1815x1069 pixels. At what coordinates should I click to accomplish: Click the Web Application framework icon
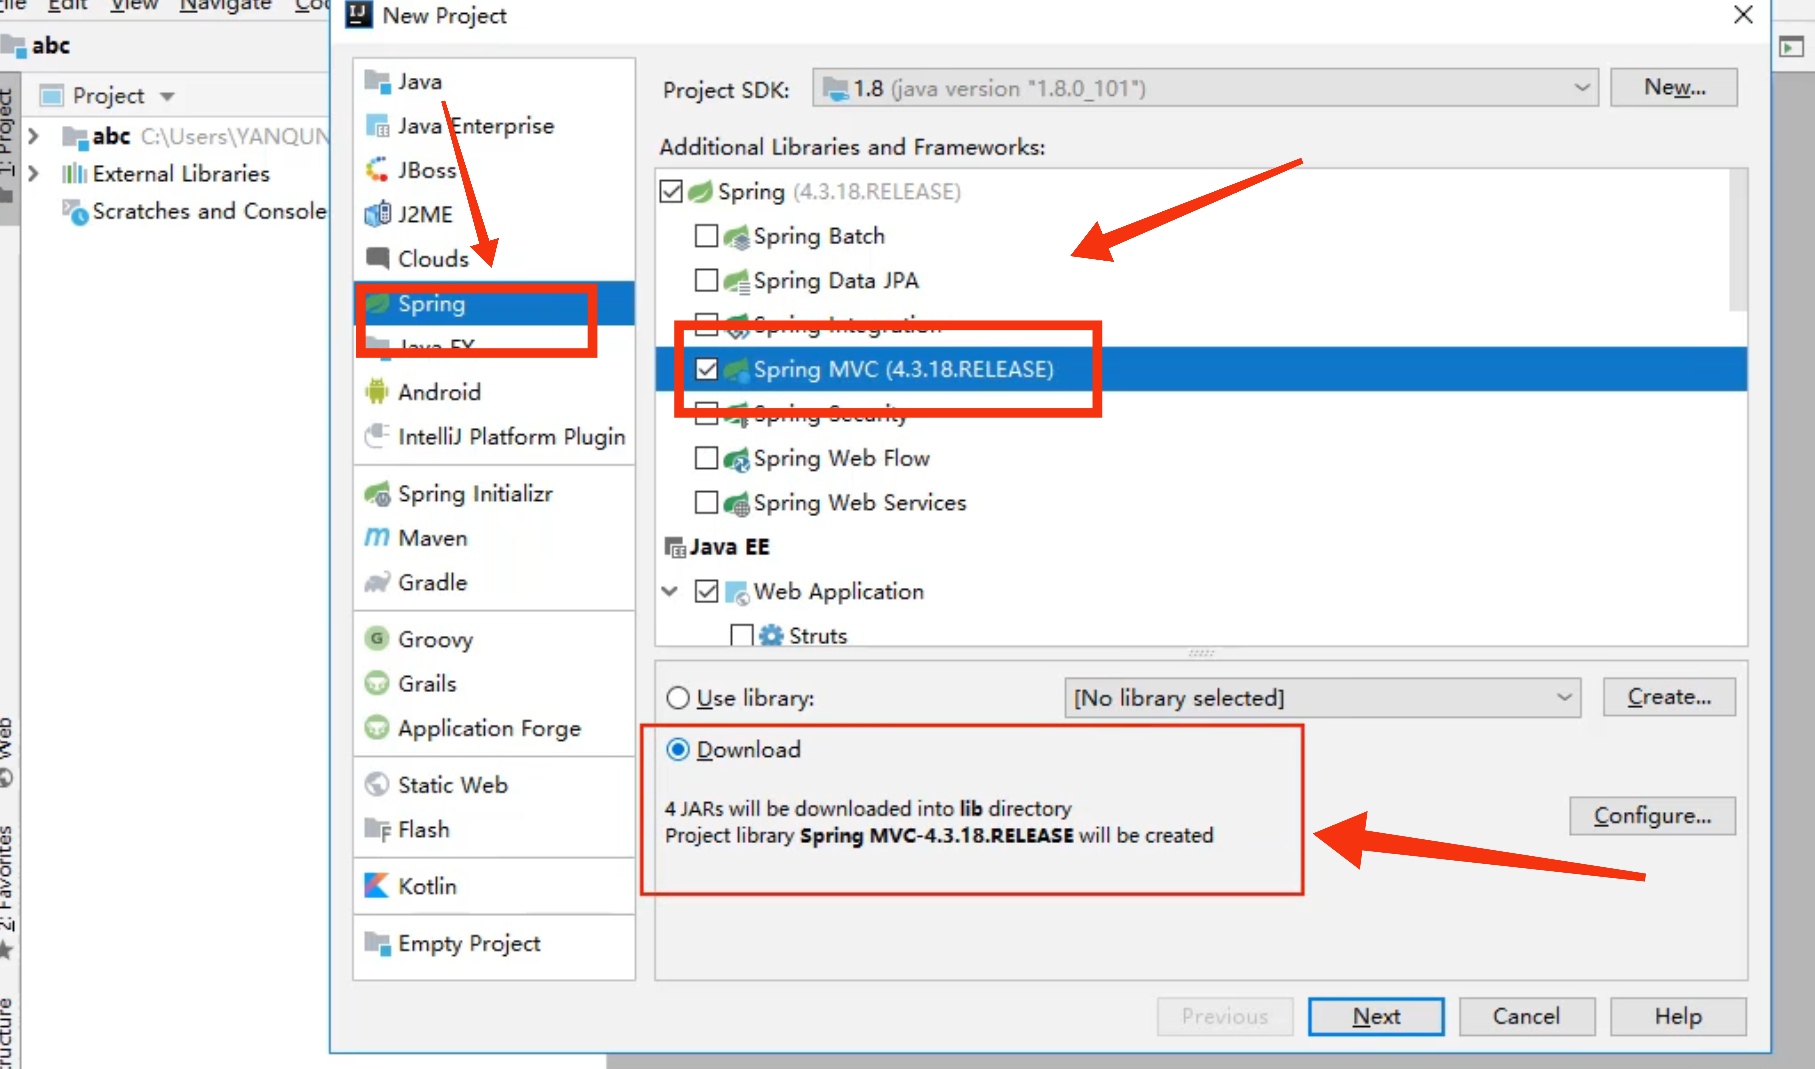click(x=737, y=592)
